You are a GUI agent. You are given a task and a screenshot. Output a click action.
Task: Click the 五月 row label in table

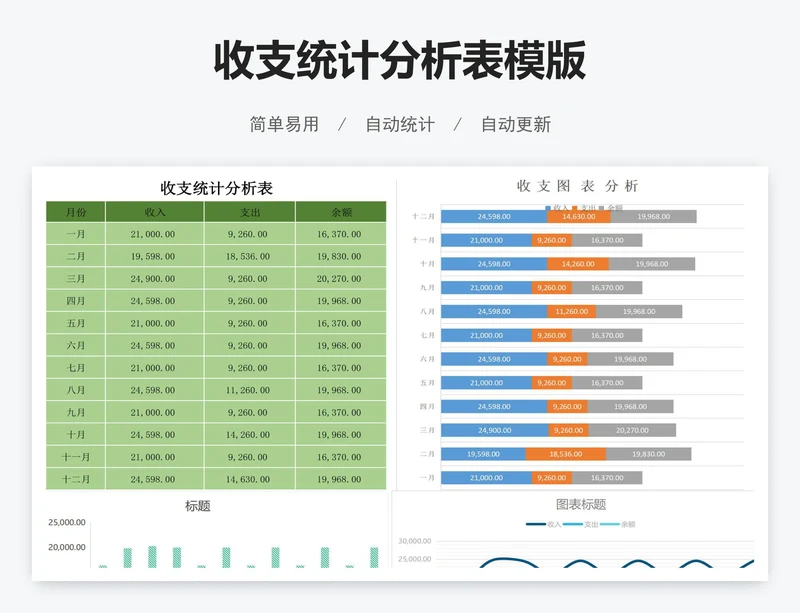pyautogui.click(x=76, y=323)
